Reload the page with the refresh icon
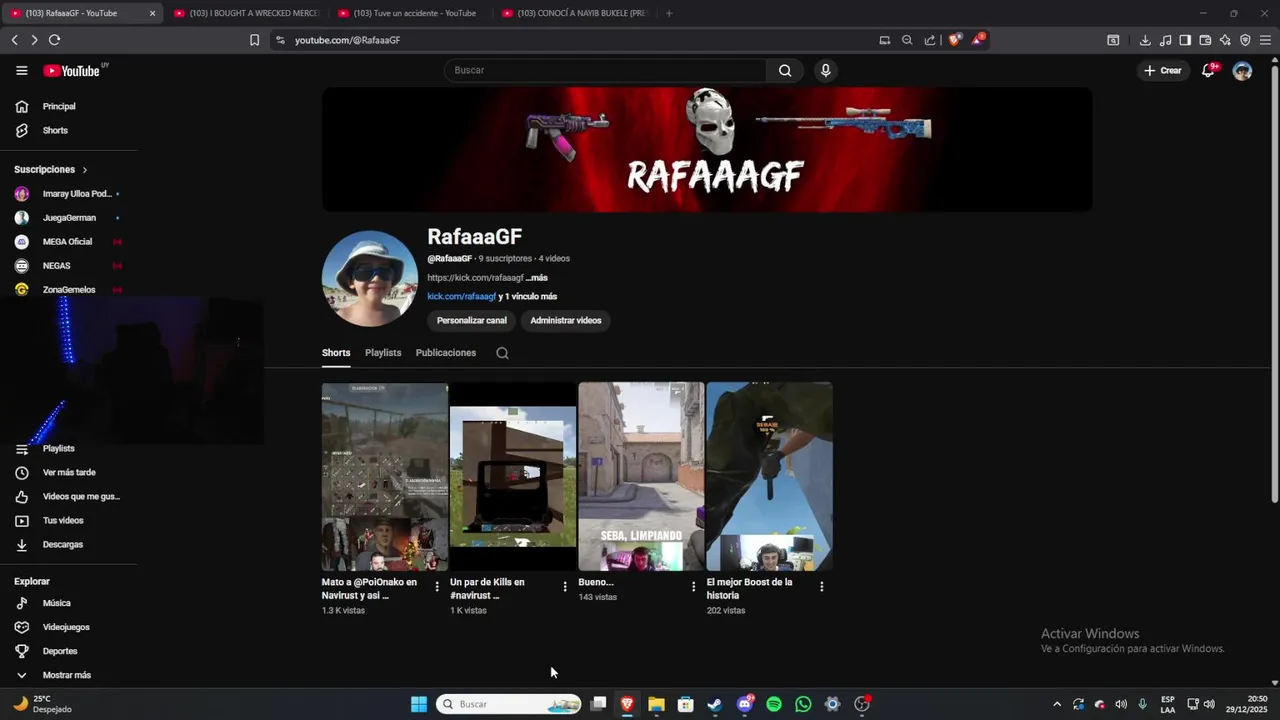This screenshot has height=720, width=1280. click(54, 40)
